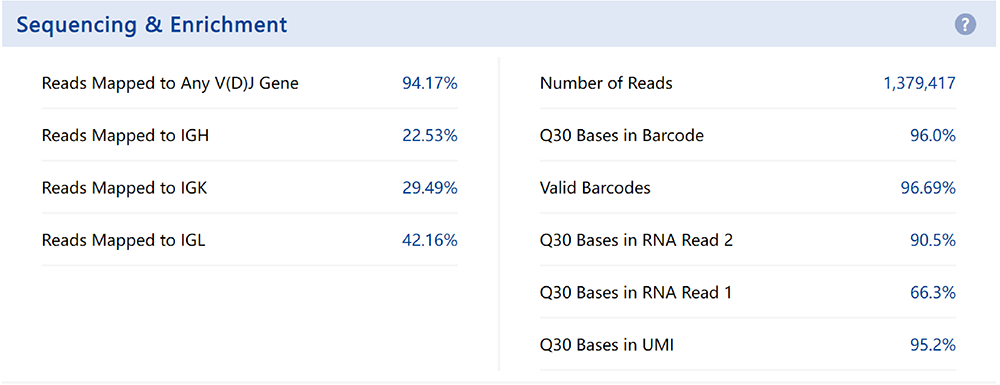
Task: Click the Reads Mapped to Any V(D)J Gene label
Action: (x=170, y=84)
